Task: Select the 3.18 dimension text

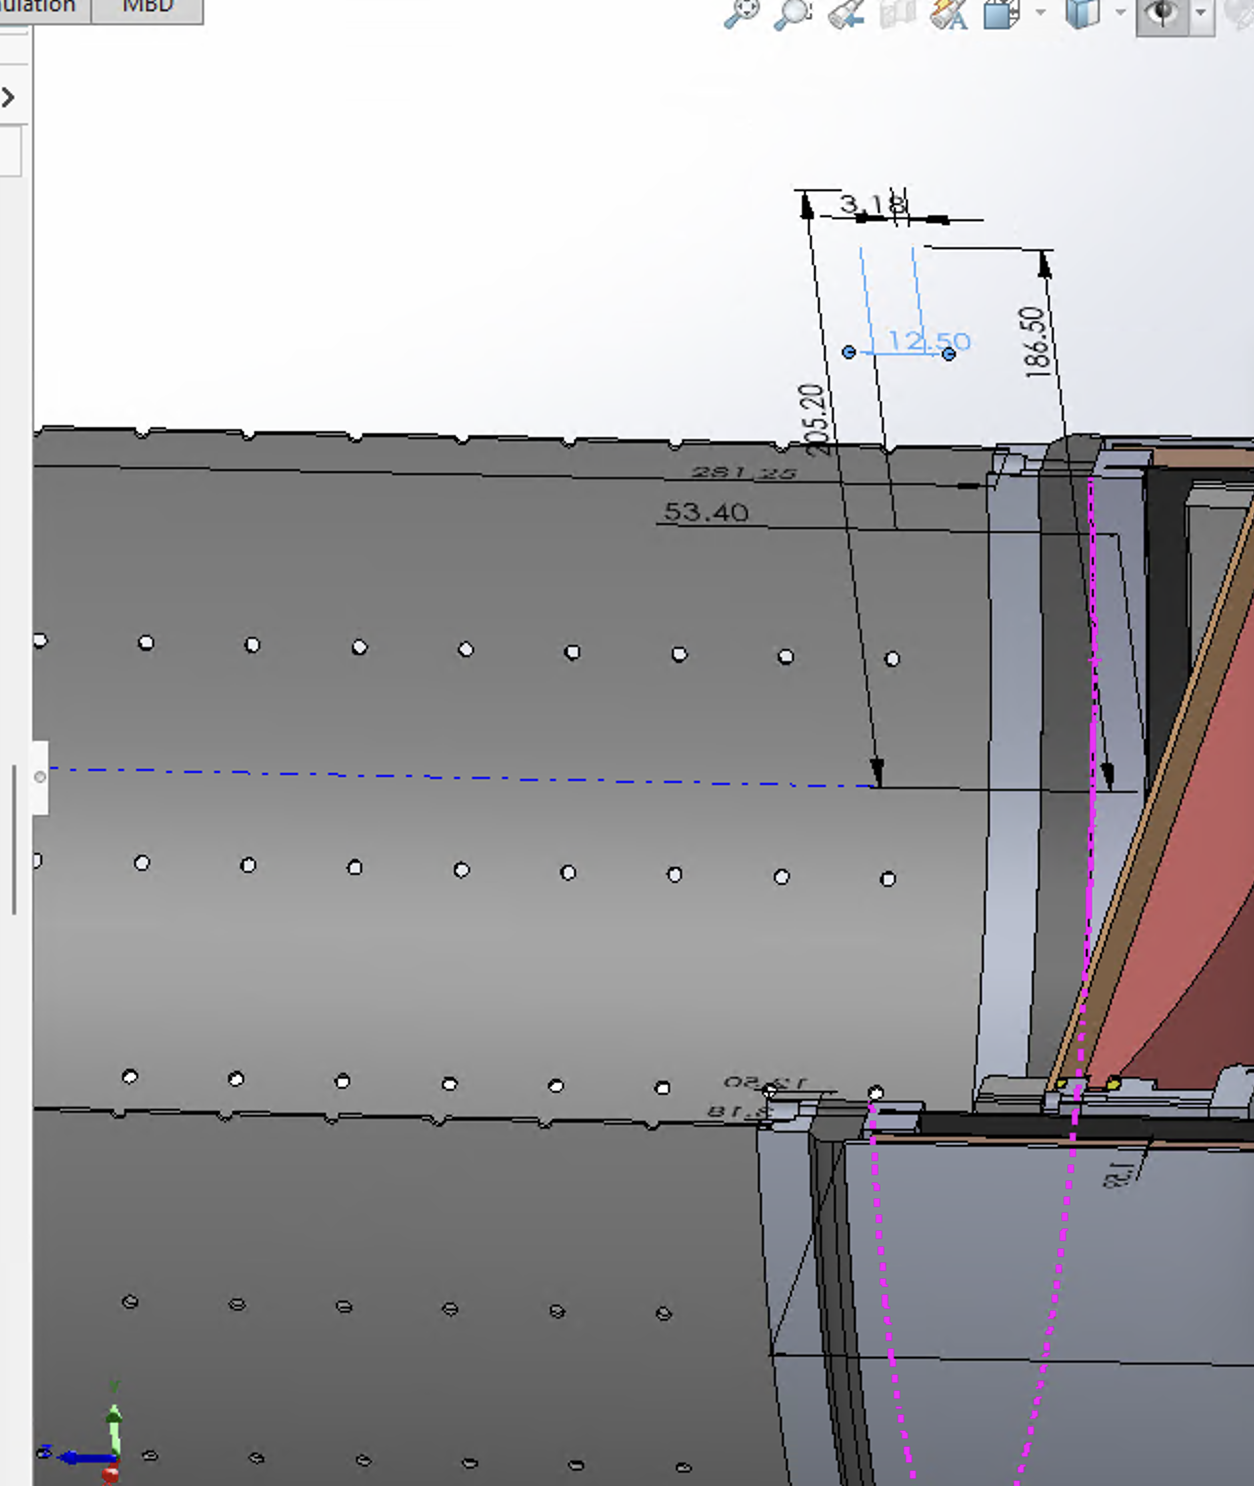Action: [873, 204]
